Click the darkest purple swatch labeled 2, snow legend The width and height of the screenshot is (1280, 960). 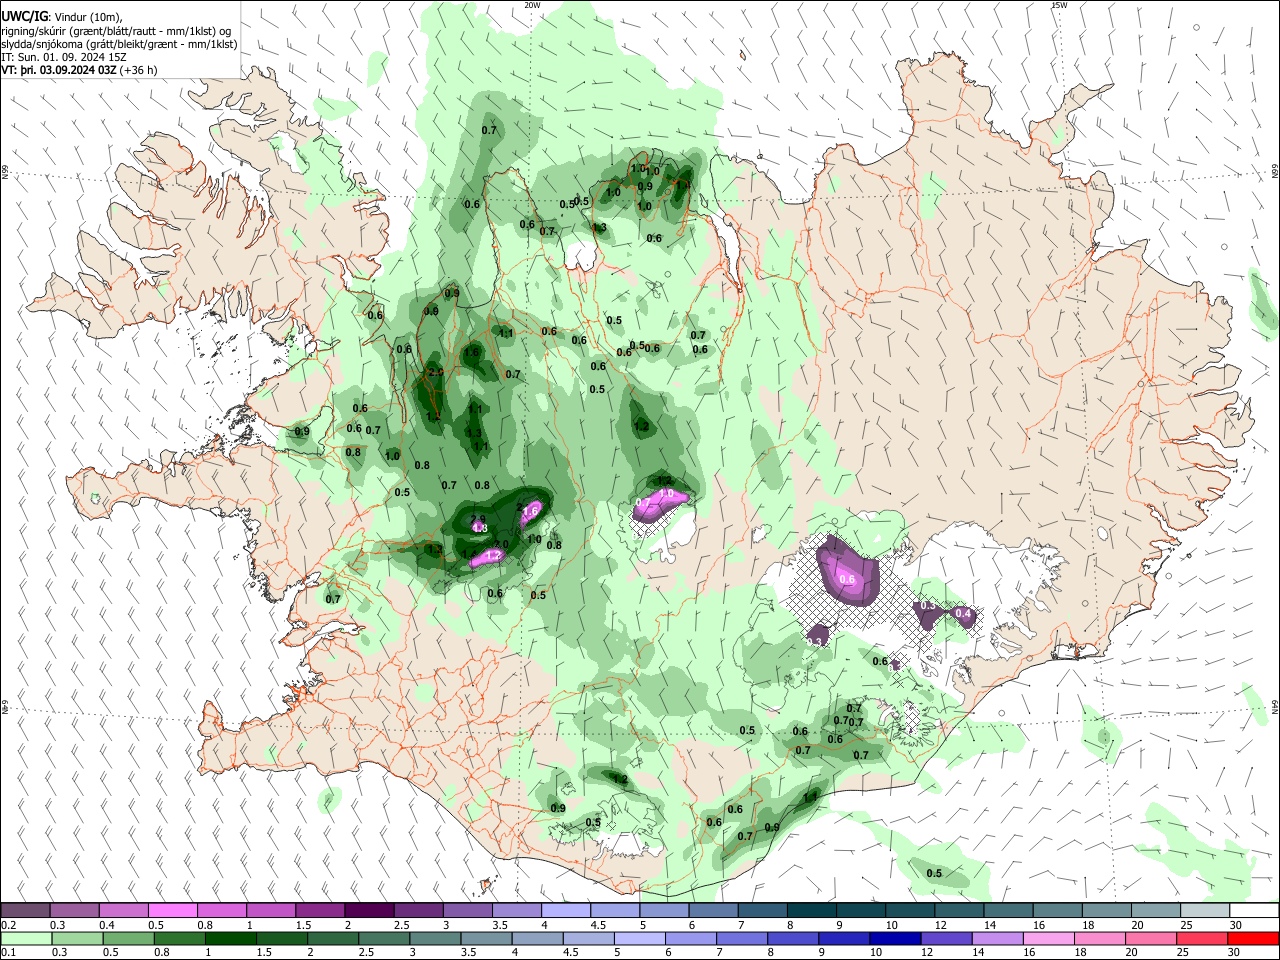(368, 911)
